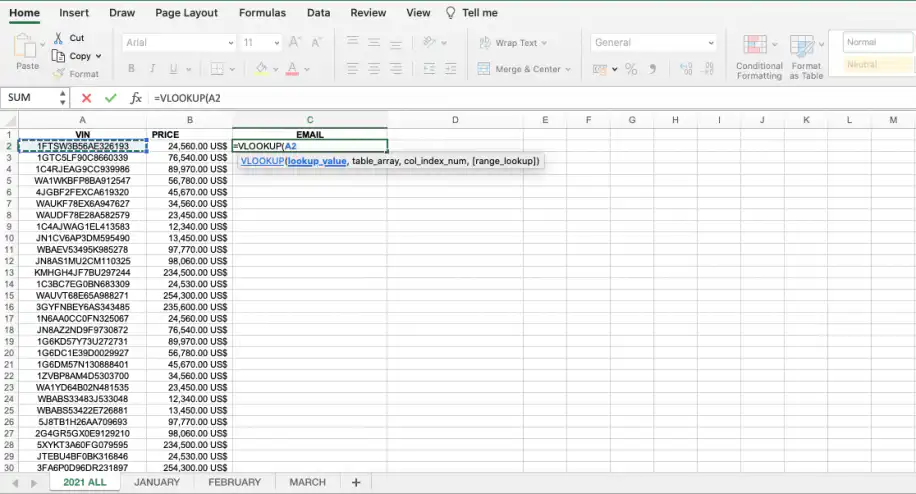Screen dimensions: 916x494
Task: Increase font size with the large A icon
Action: (294, 42)
